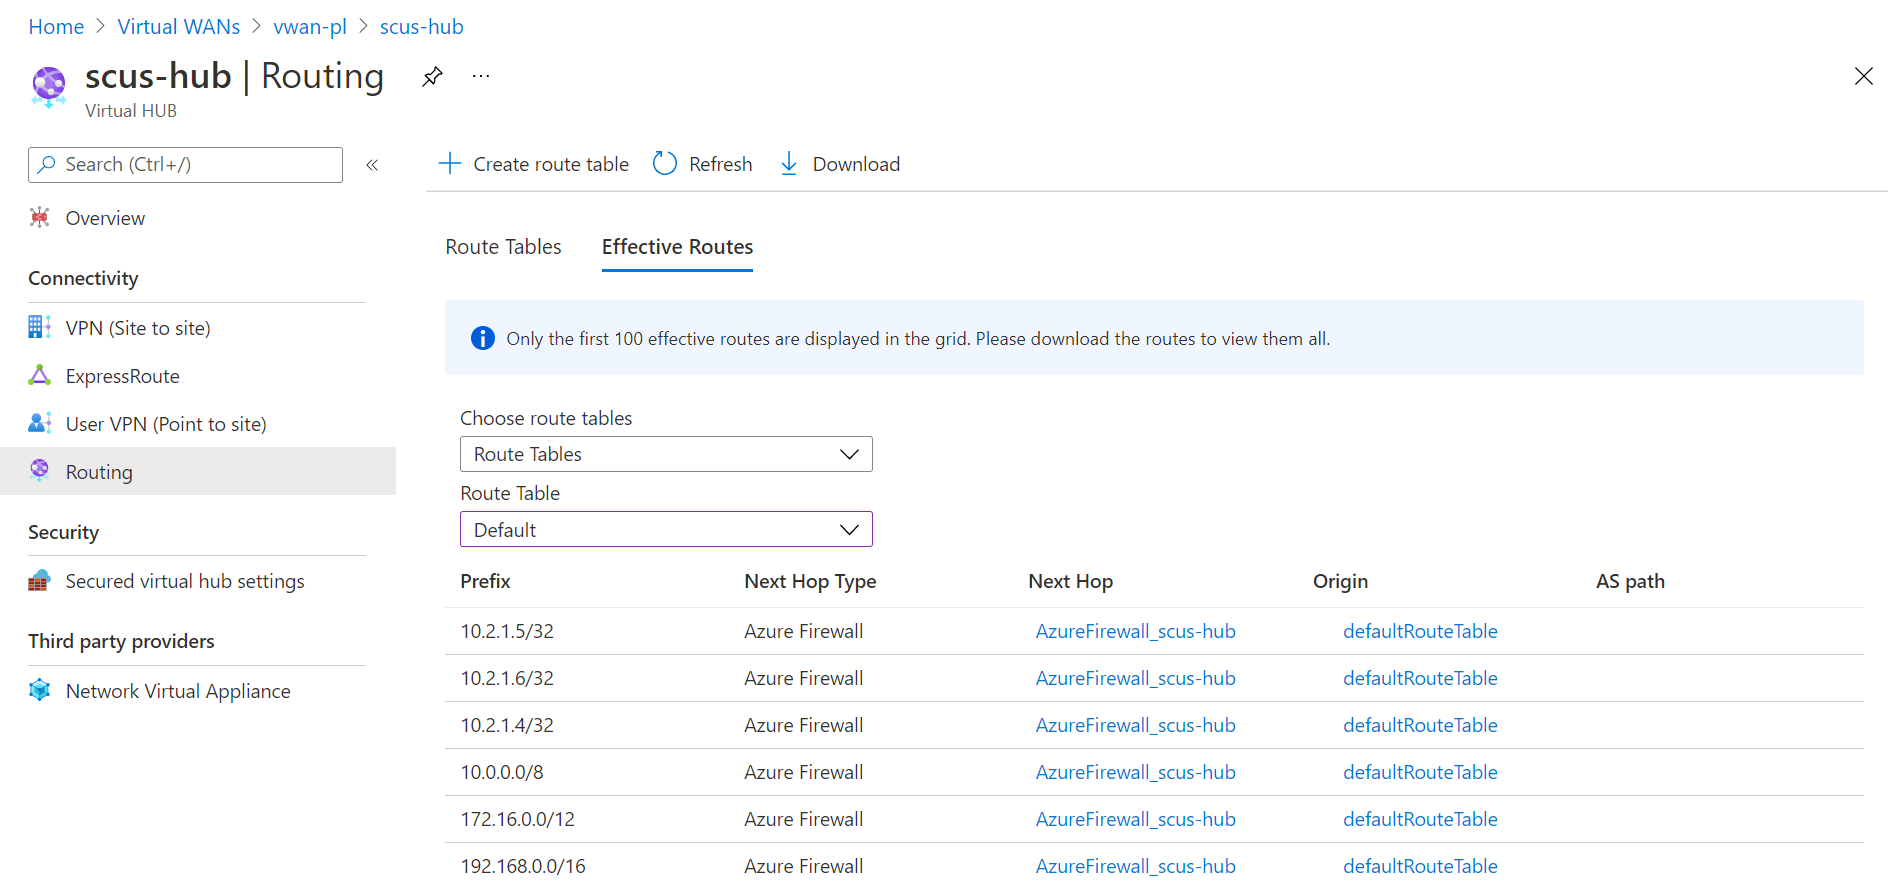Open Secured virtual hub settings
Image resolution: width=1888 pixels, height=886 pixels.
tap(184, 581)
